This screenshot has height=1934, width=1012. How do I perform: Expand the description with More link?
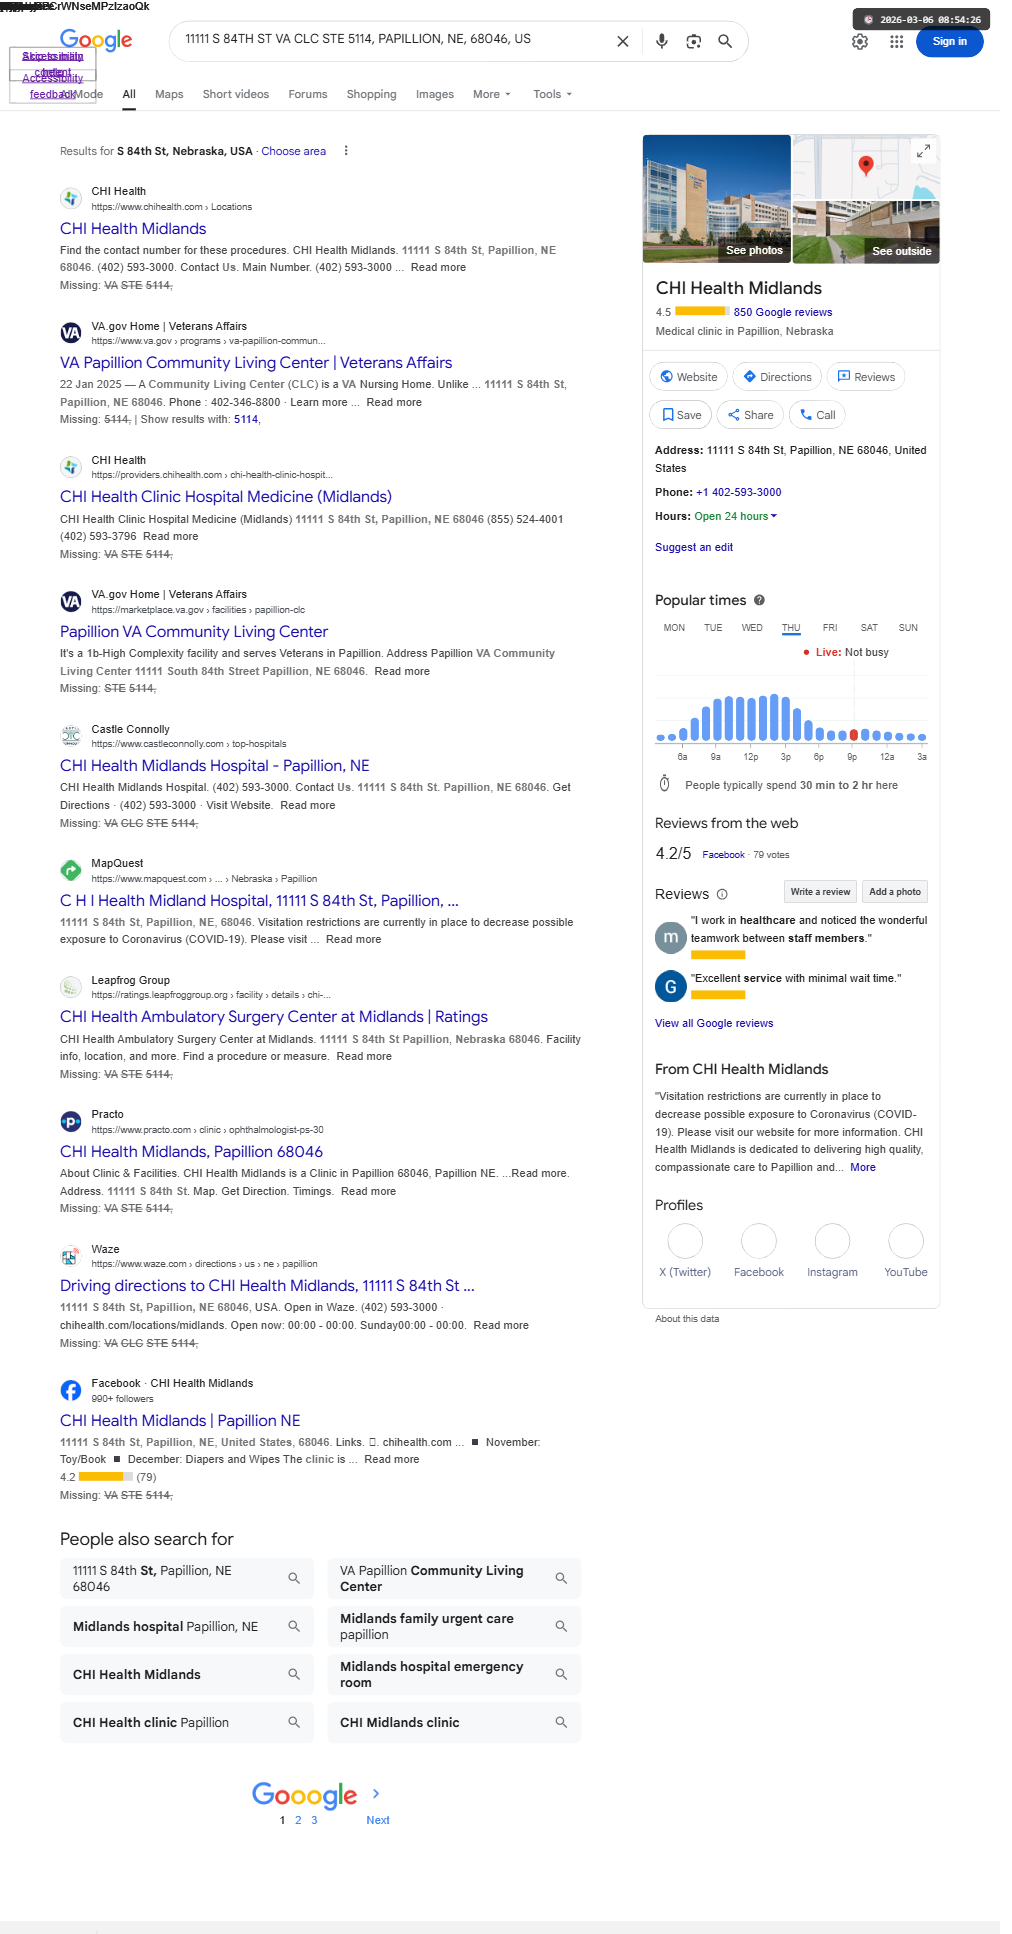(863, 1167)
